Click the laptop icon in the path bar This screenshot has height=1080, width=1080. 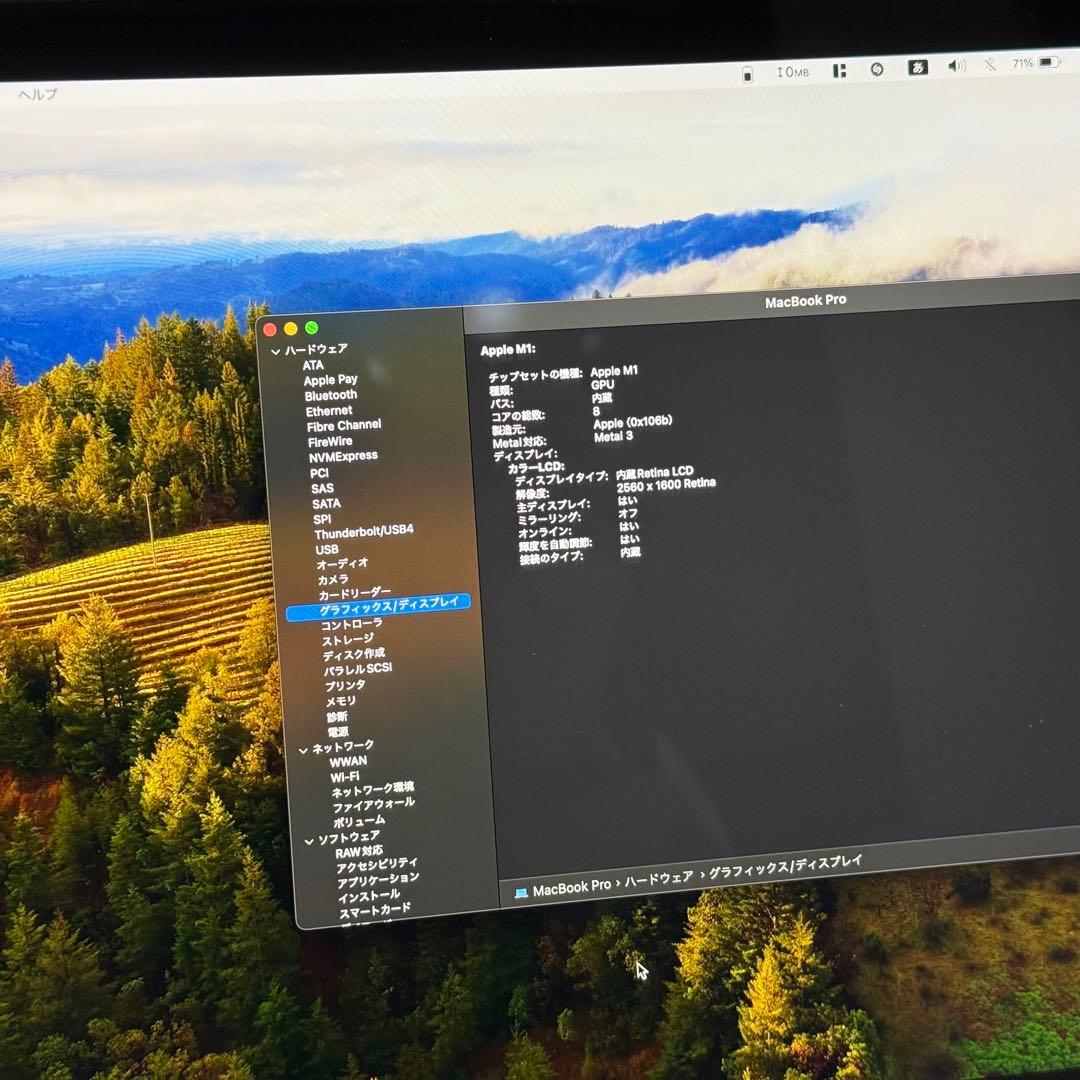point(521,893)
